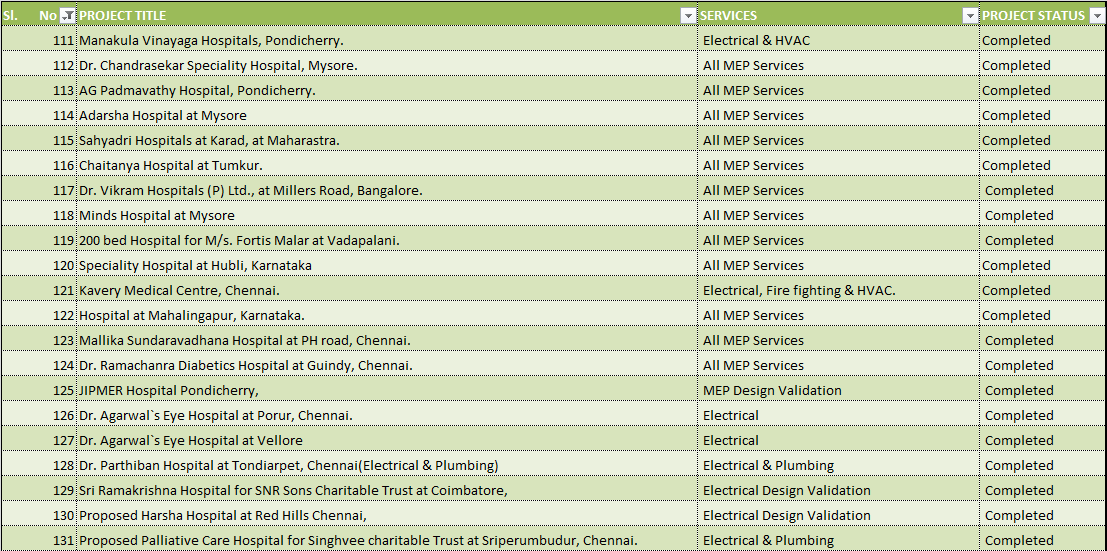Select the MEP Design Validation cell
The height and width of the screenshot is (551, 1107).
772,391
